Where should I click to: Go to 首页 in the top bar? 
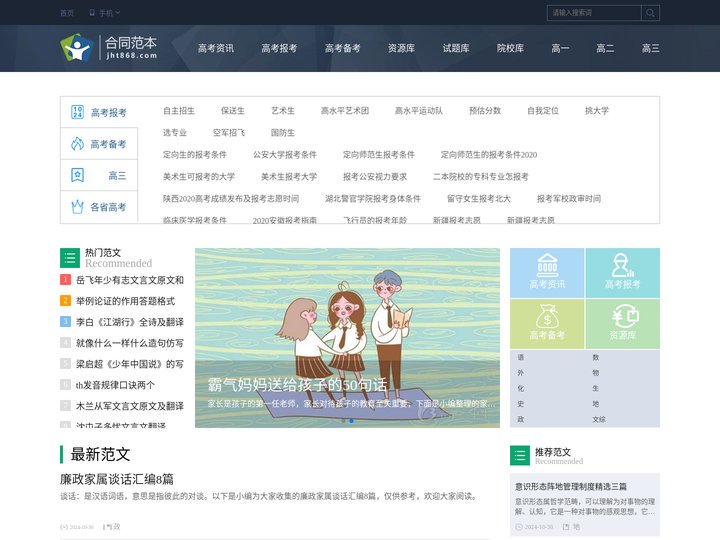(x=67, y=13)
